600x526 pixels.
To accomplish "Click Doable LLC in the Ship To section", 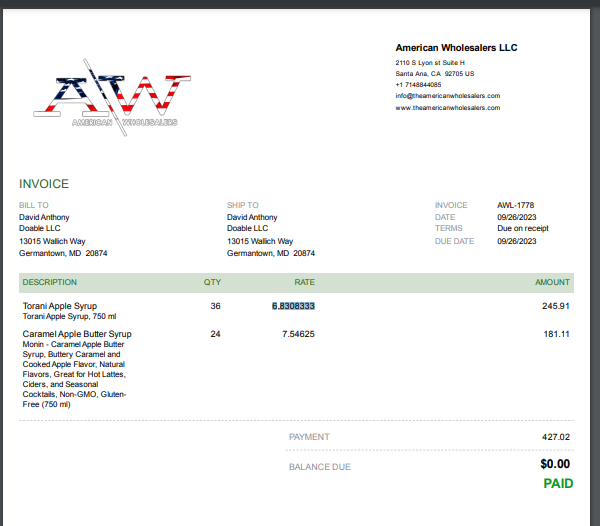I will pyautogui.click(x=248, y=228).
